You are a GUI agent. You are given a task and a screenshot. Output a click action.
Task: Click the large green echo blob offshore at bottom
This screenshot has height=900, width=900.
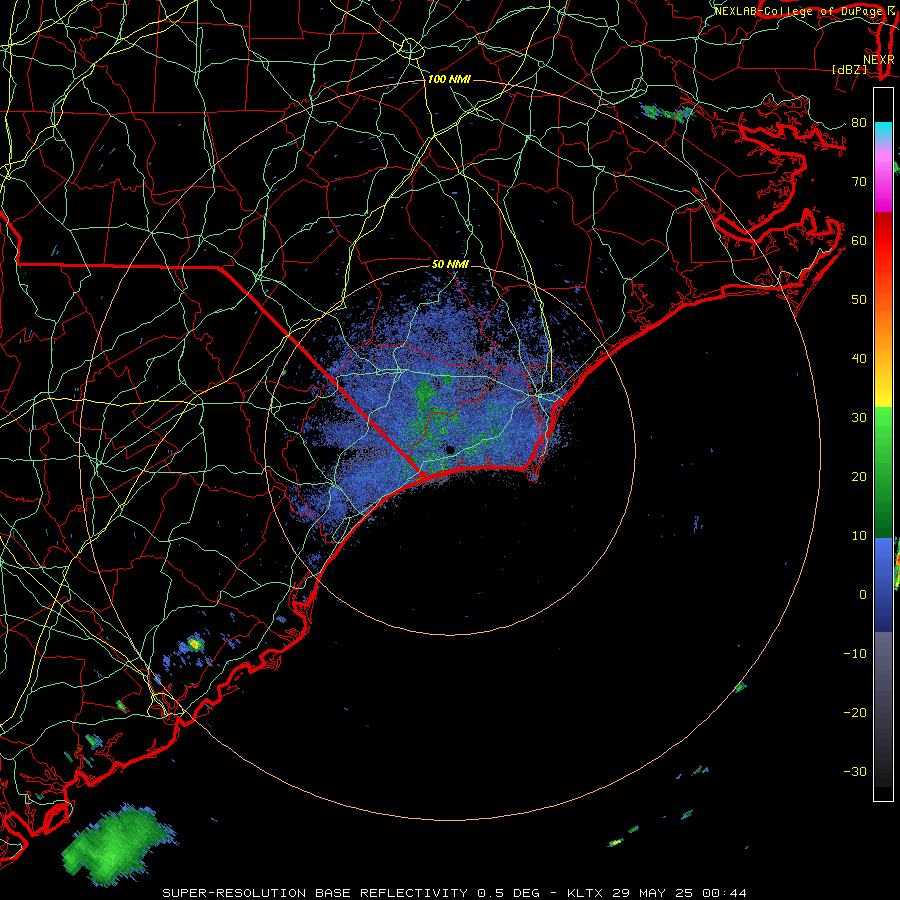click(118, 844)
